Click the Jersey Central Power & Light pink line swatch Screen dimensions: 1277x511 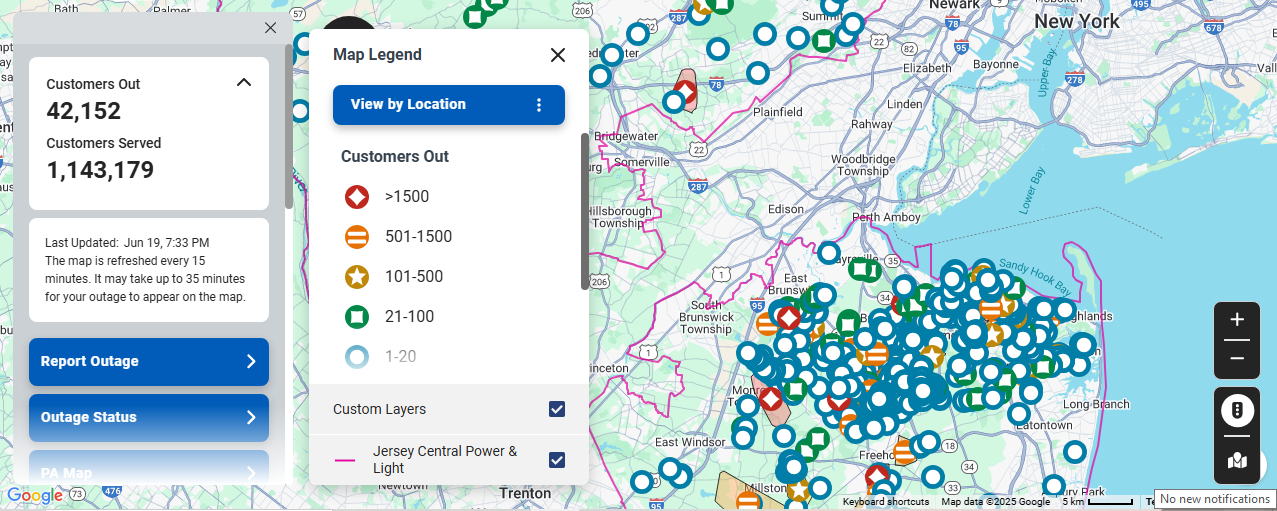coord(345,461)
